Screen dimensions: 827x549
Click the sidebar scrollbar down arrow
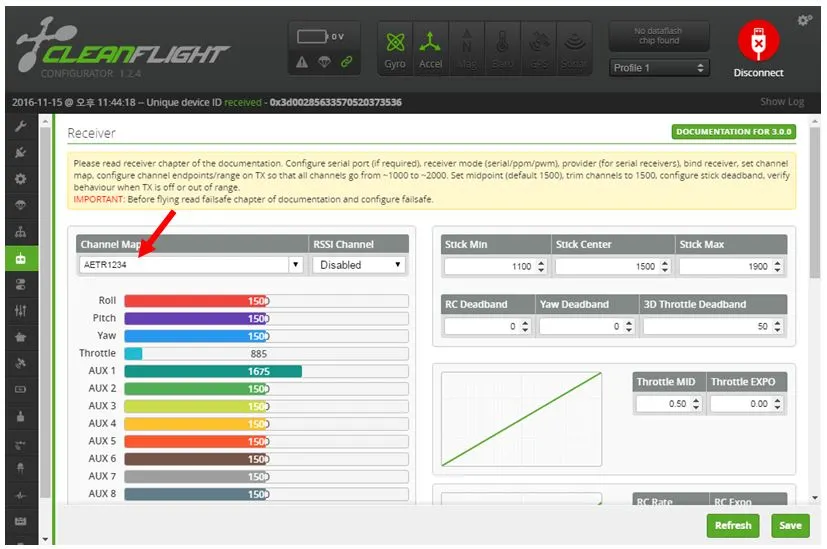tap(45, 539)
